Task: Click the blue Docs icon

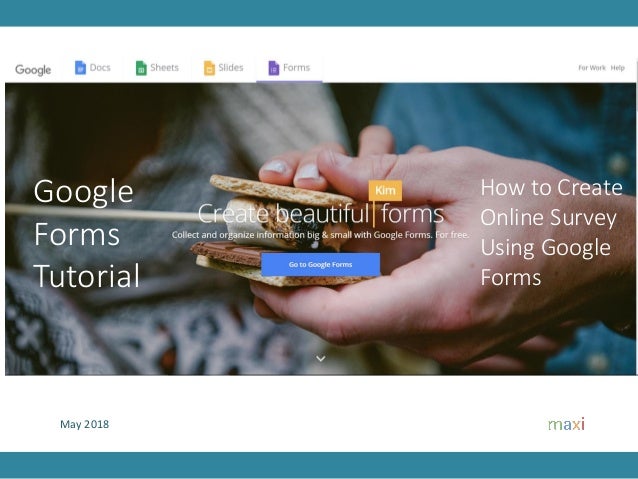Action: tap(80, 68)
